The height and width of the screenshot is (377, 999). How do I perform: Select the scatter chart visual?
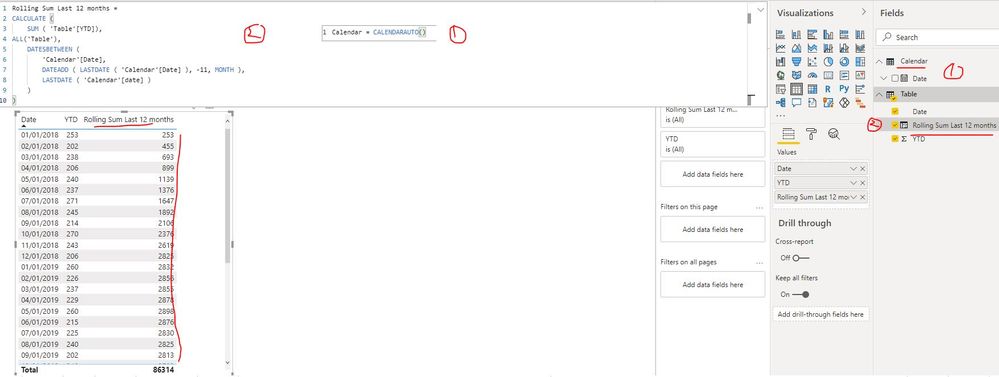(812, 62)
